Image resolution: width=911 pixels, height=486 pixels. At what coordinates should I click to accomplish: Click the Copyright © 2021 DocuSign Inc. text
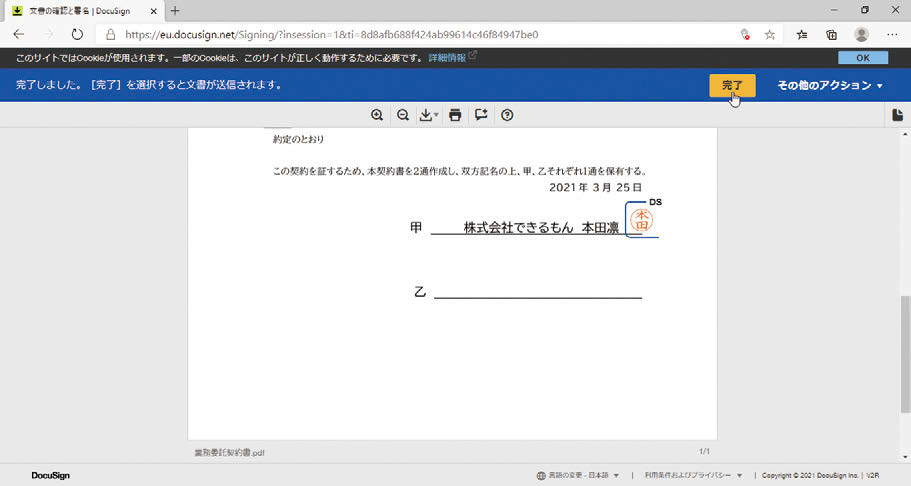click(812, 476)
